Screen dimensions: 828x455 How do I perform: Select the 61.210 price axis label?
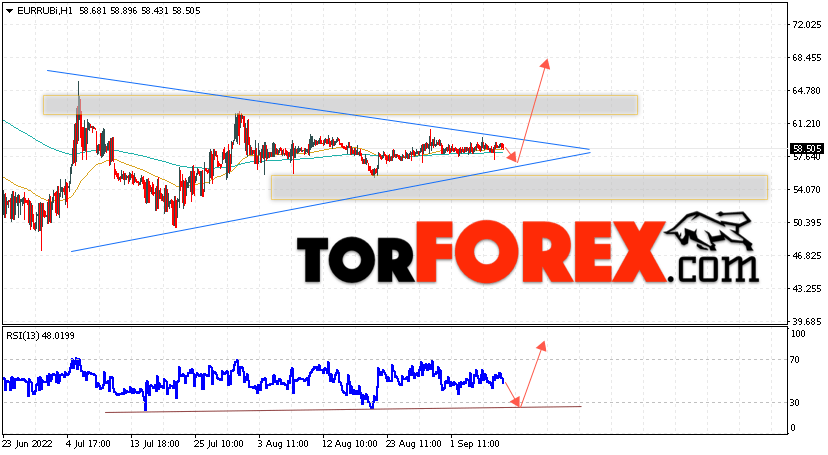pyautogui.click(x=807, y=124)
